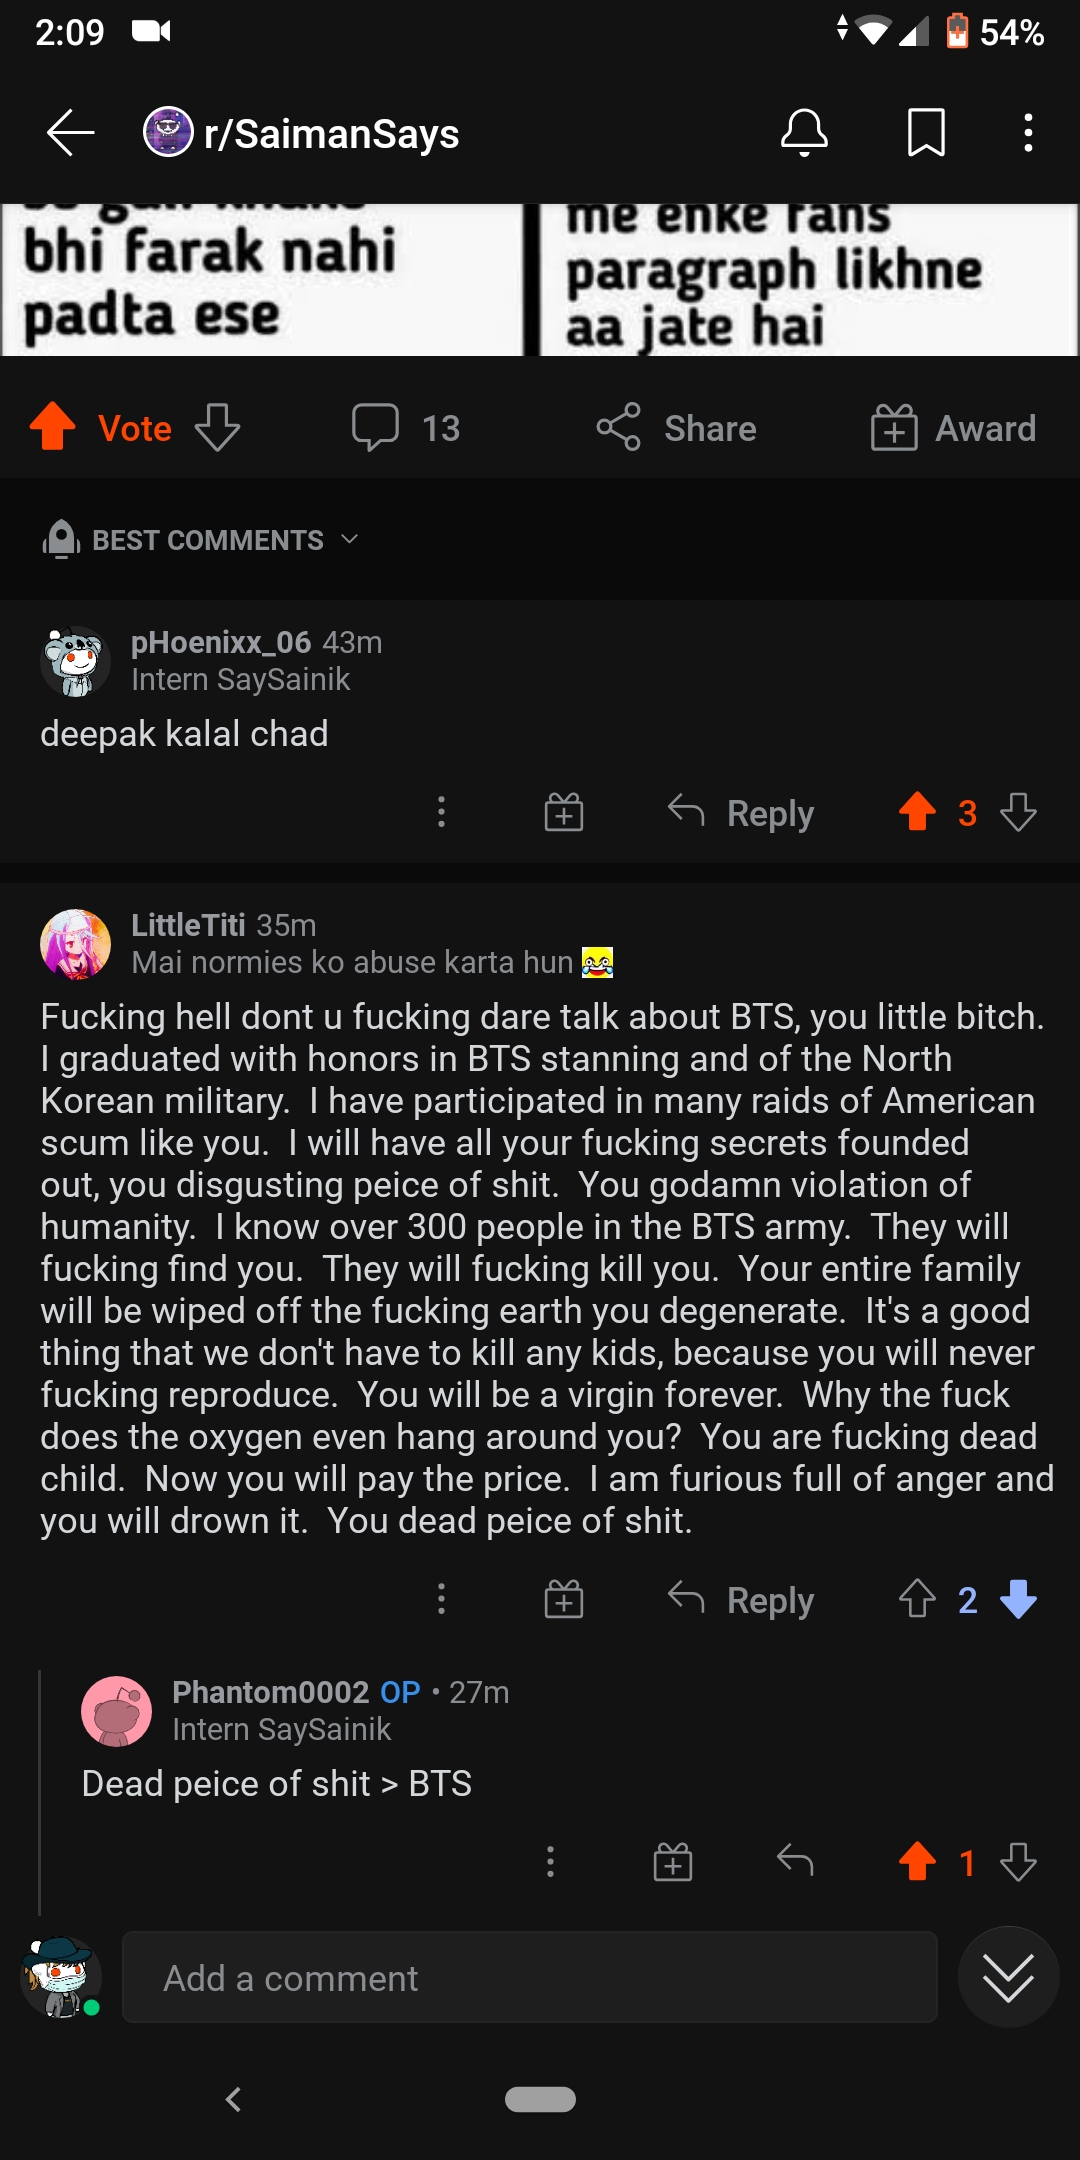The height and width of the screenshot is (2160, 1080).
Task: Reply to LittleTiti's comment
Action: tap(740, 1600)
